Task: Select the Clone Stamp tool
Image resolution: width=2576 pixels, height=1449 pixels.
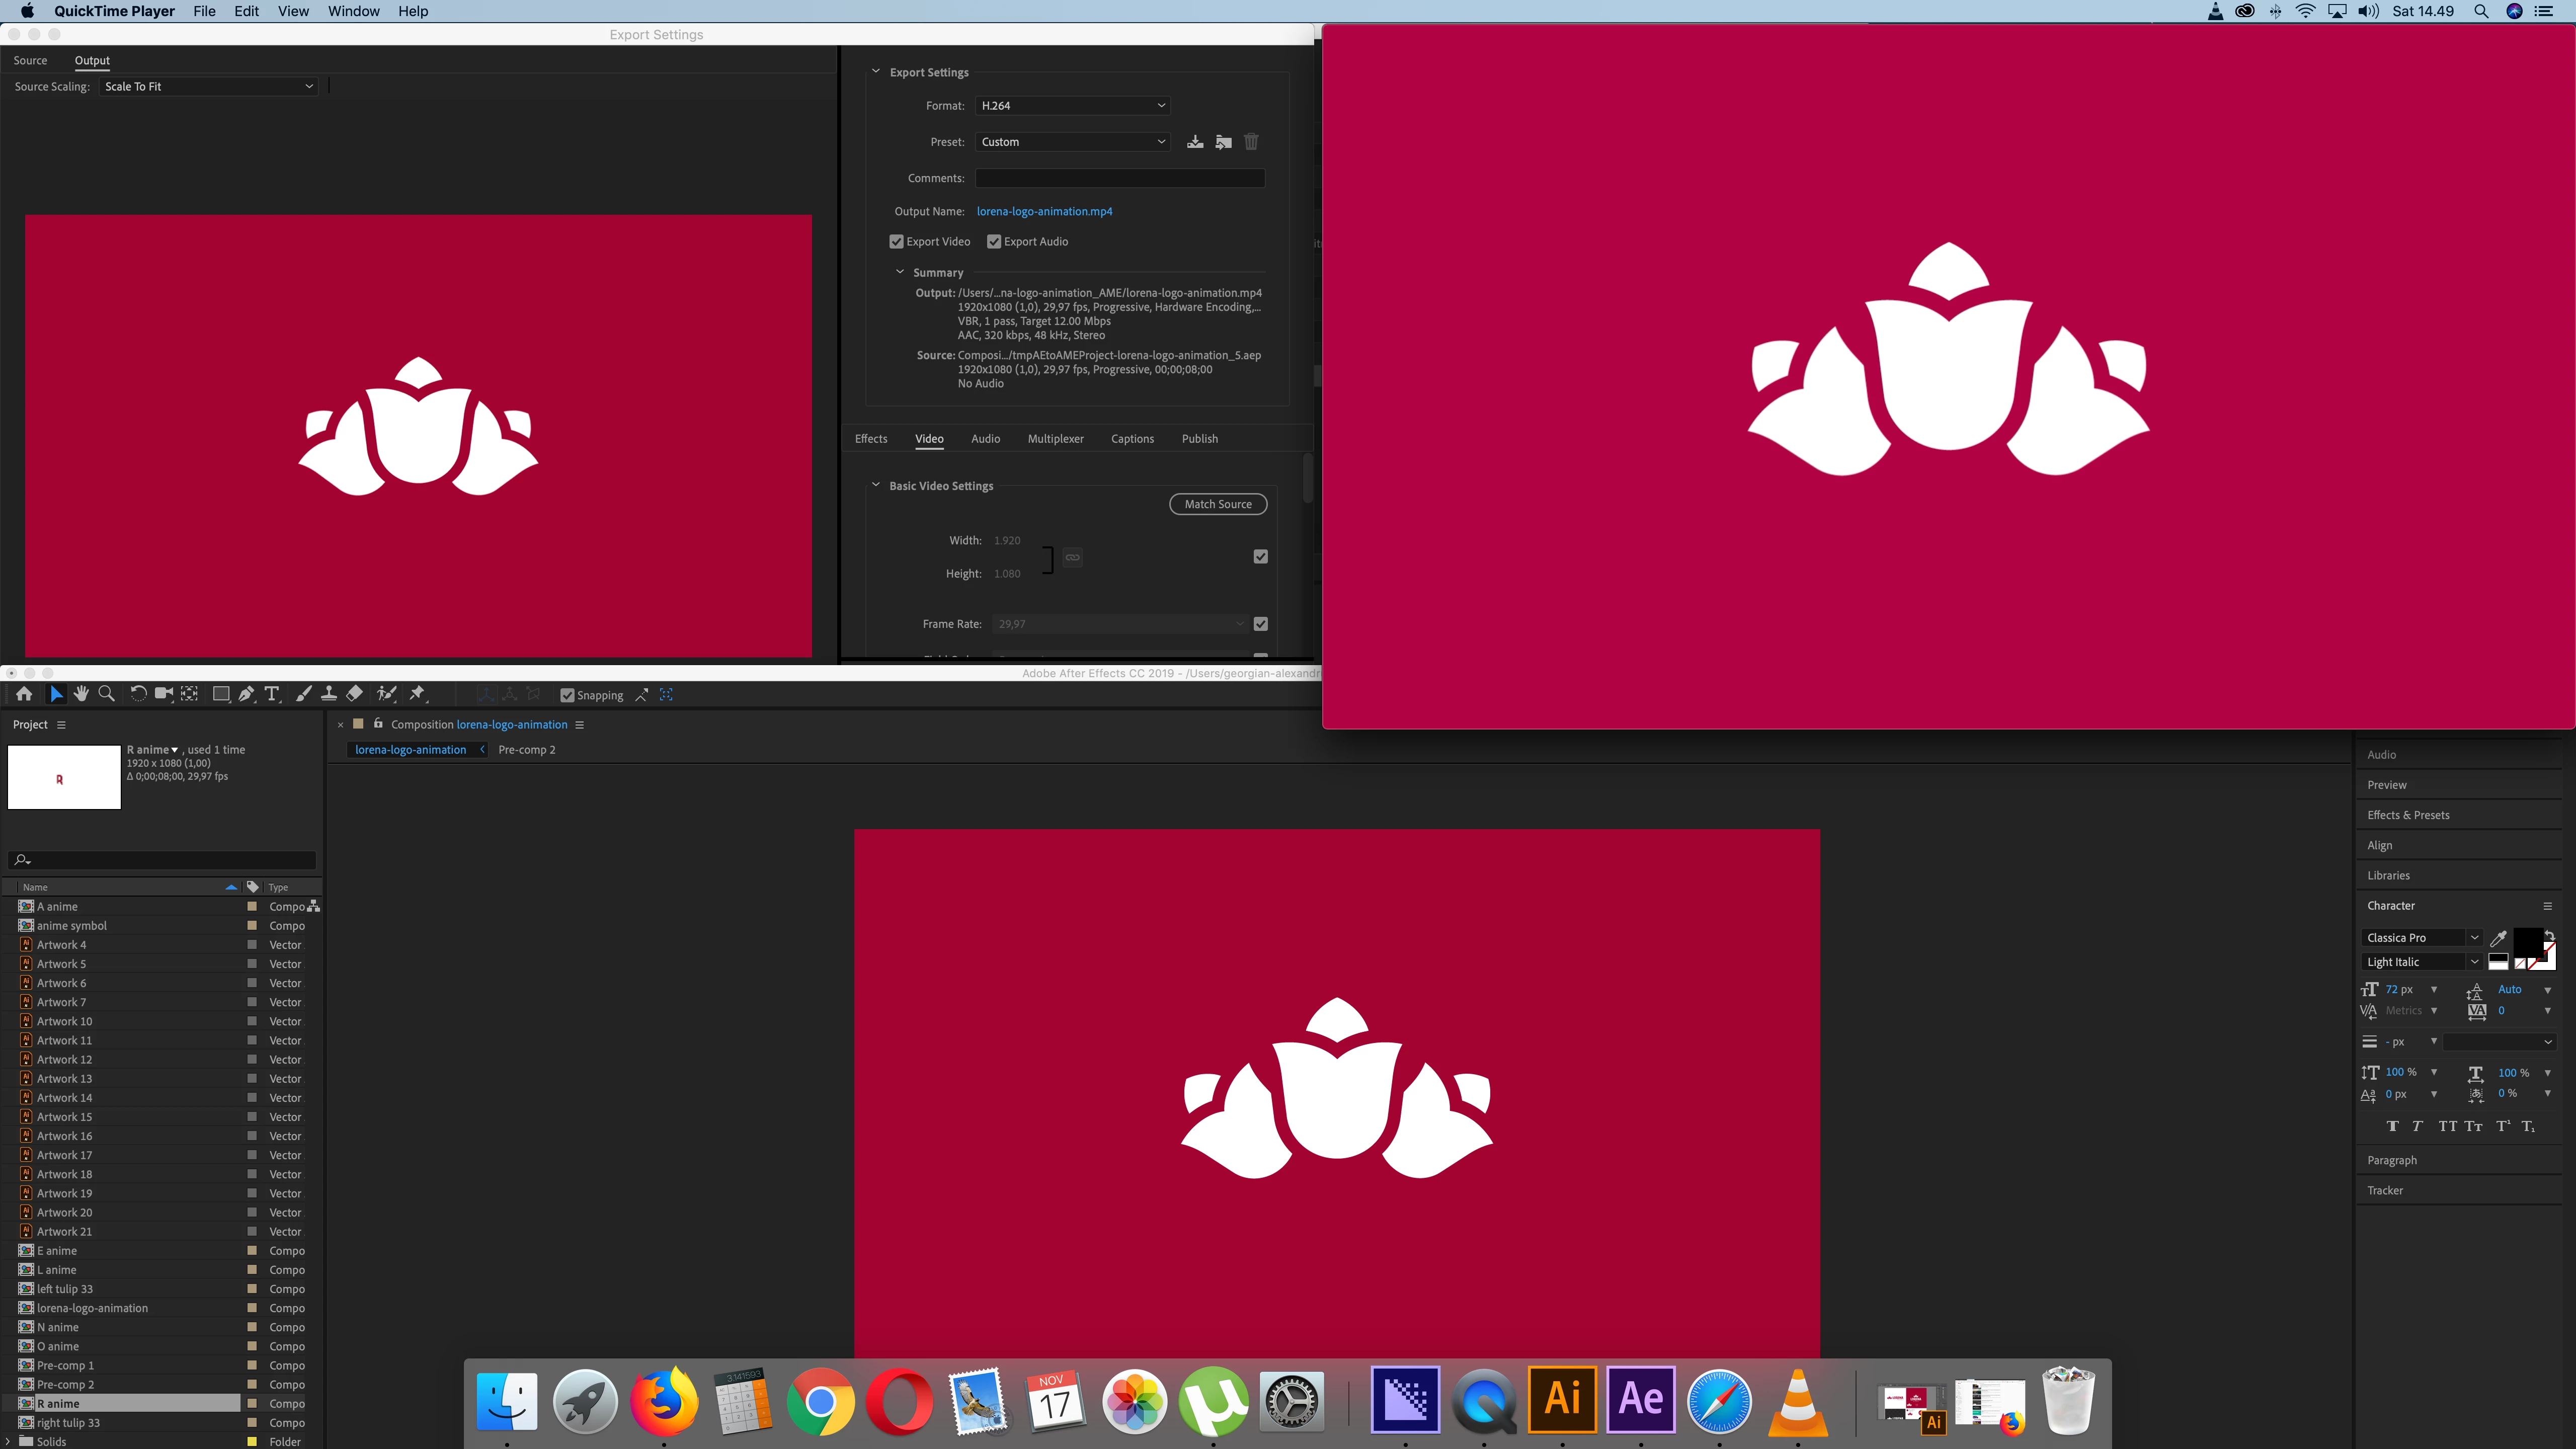Action: pos(329,694)
